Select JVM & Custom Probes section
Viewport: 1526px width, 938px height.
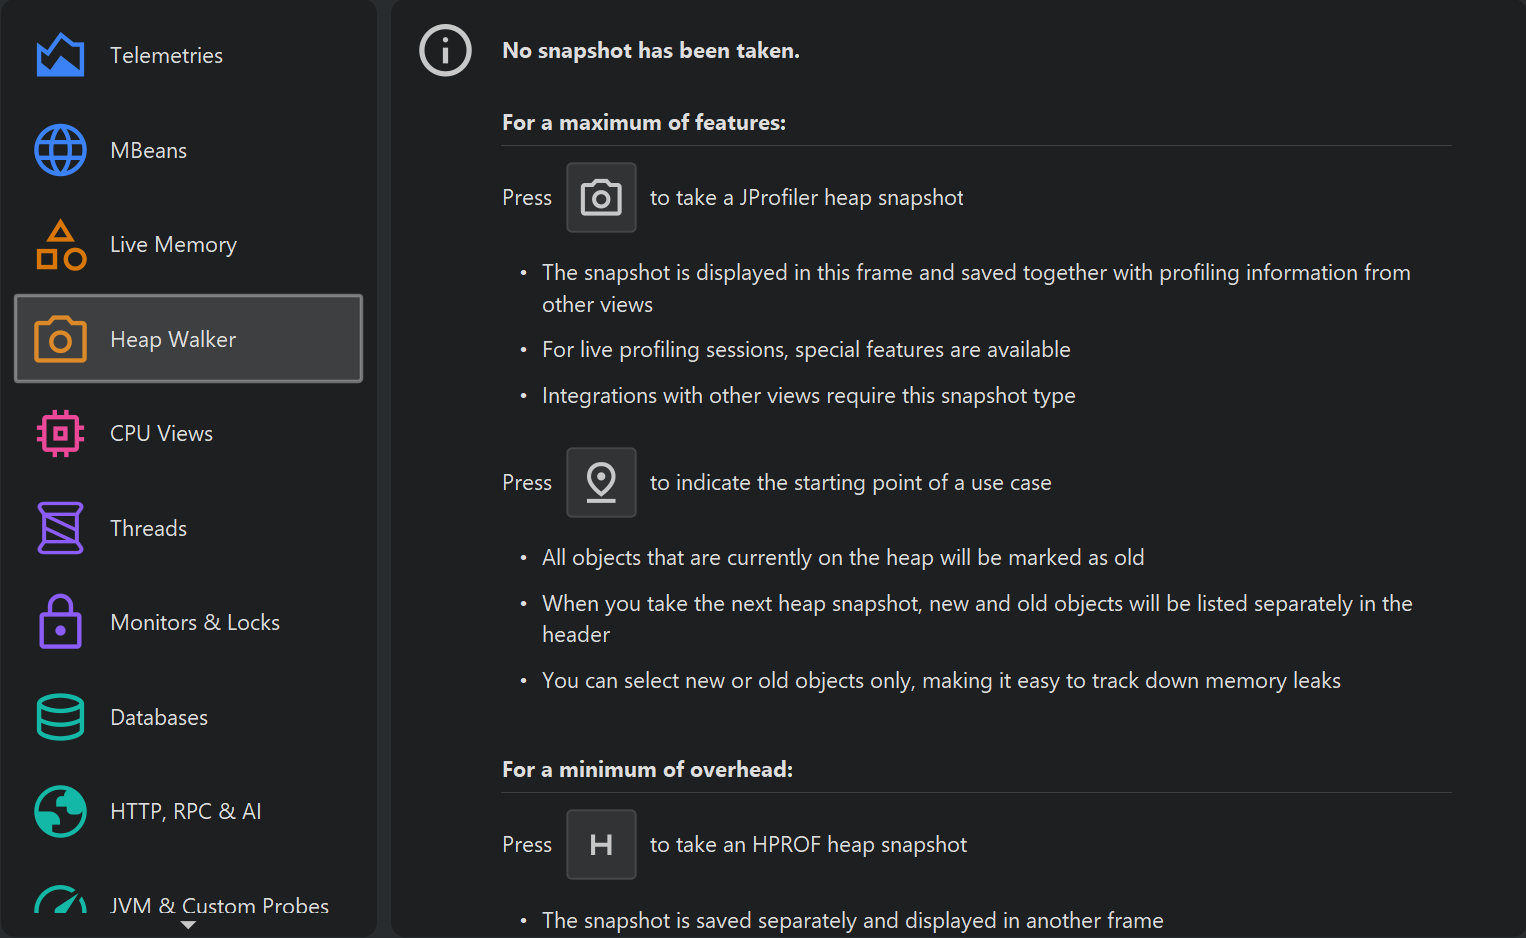pyautogui.click(x=219, y=905)
